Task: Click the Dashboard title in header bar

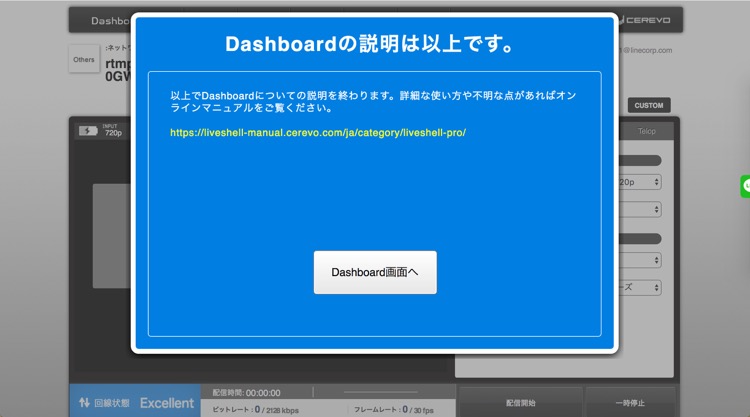Action: [x=110, y=21]
